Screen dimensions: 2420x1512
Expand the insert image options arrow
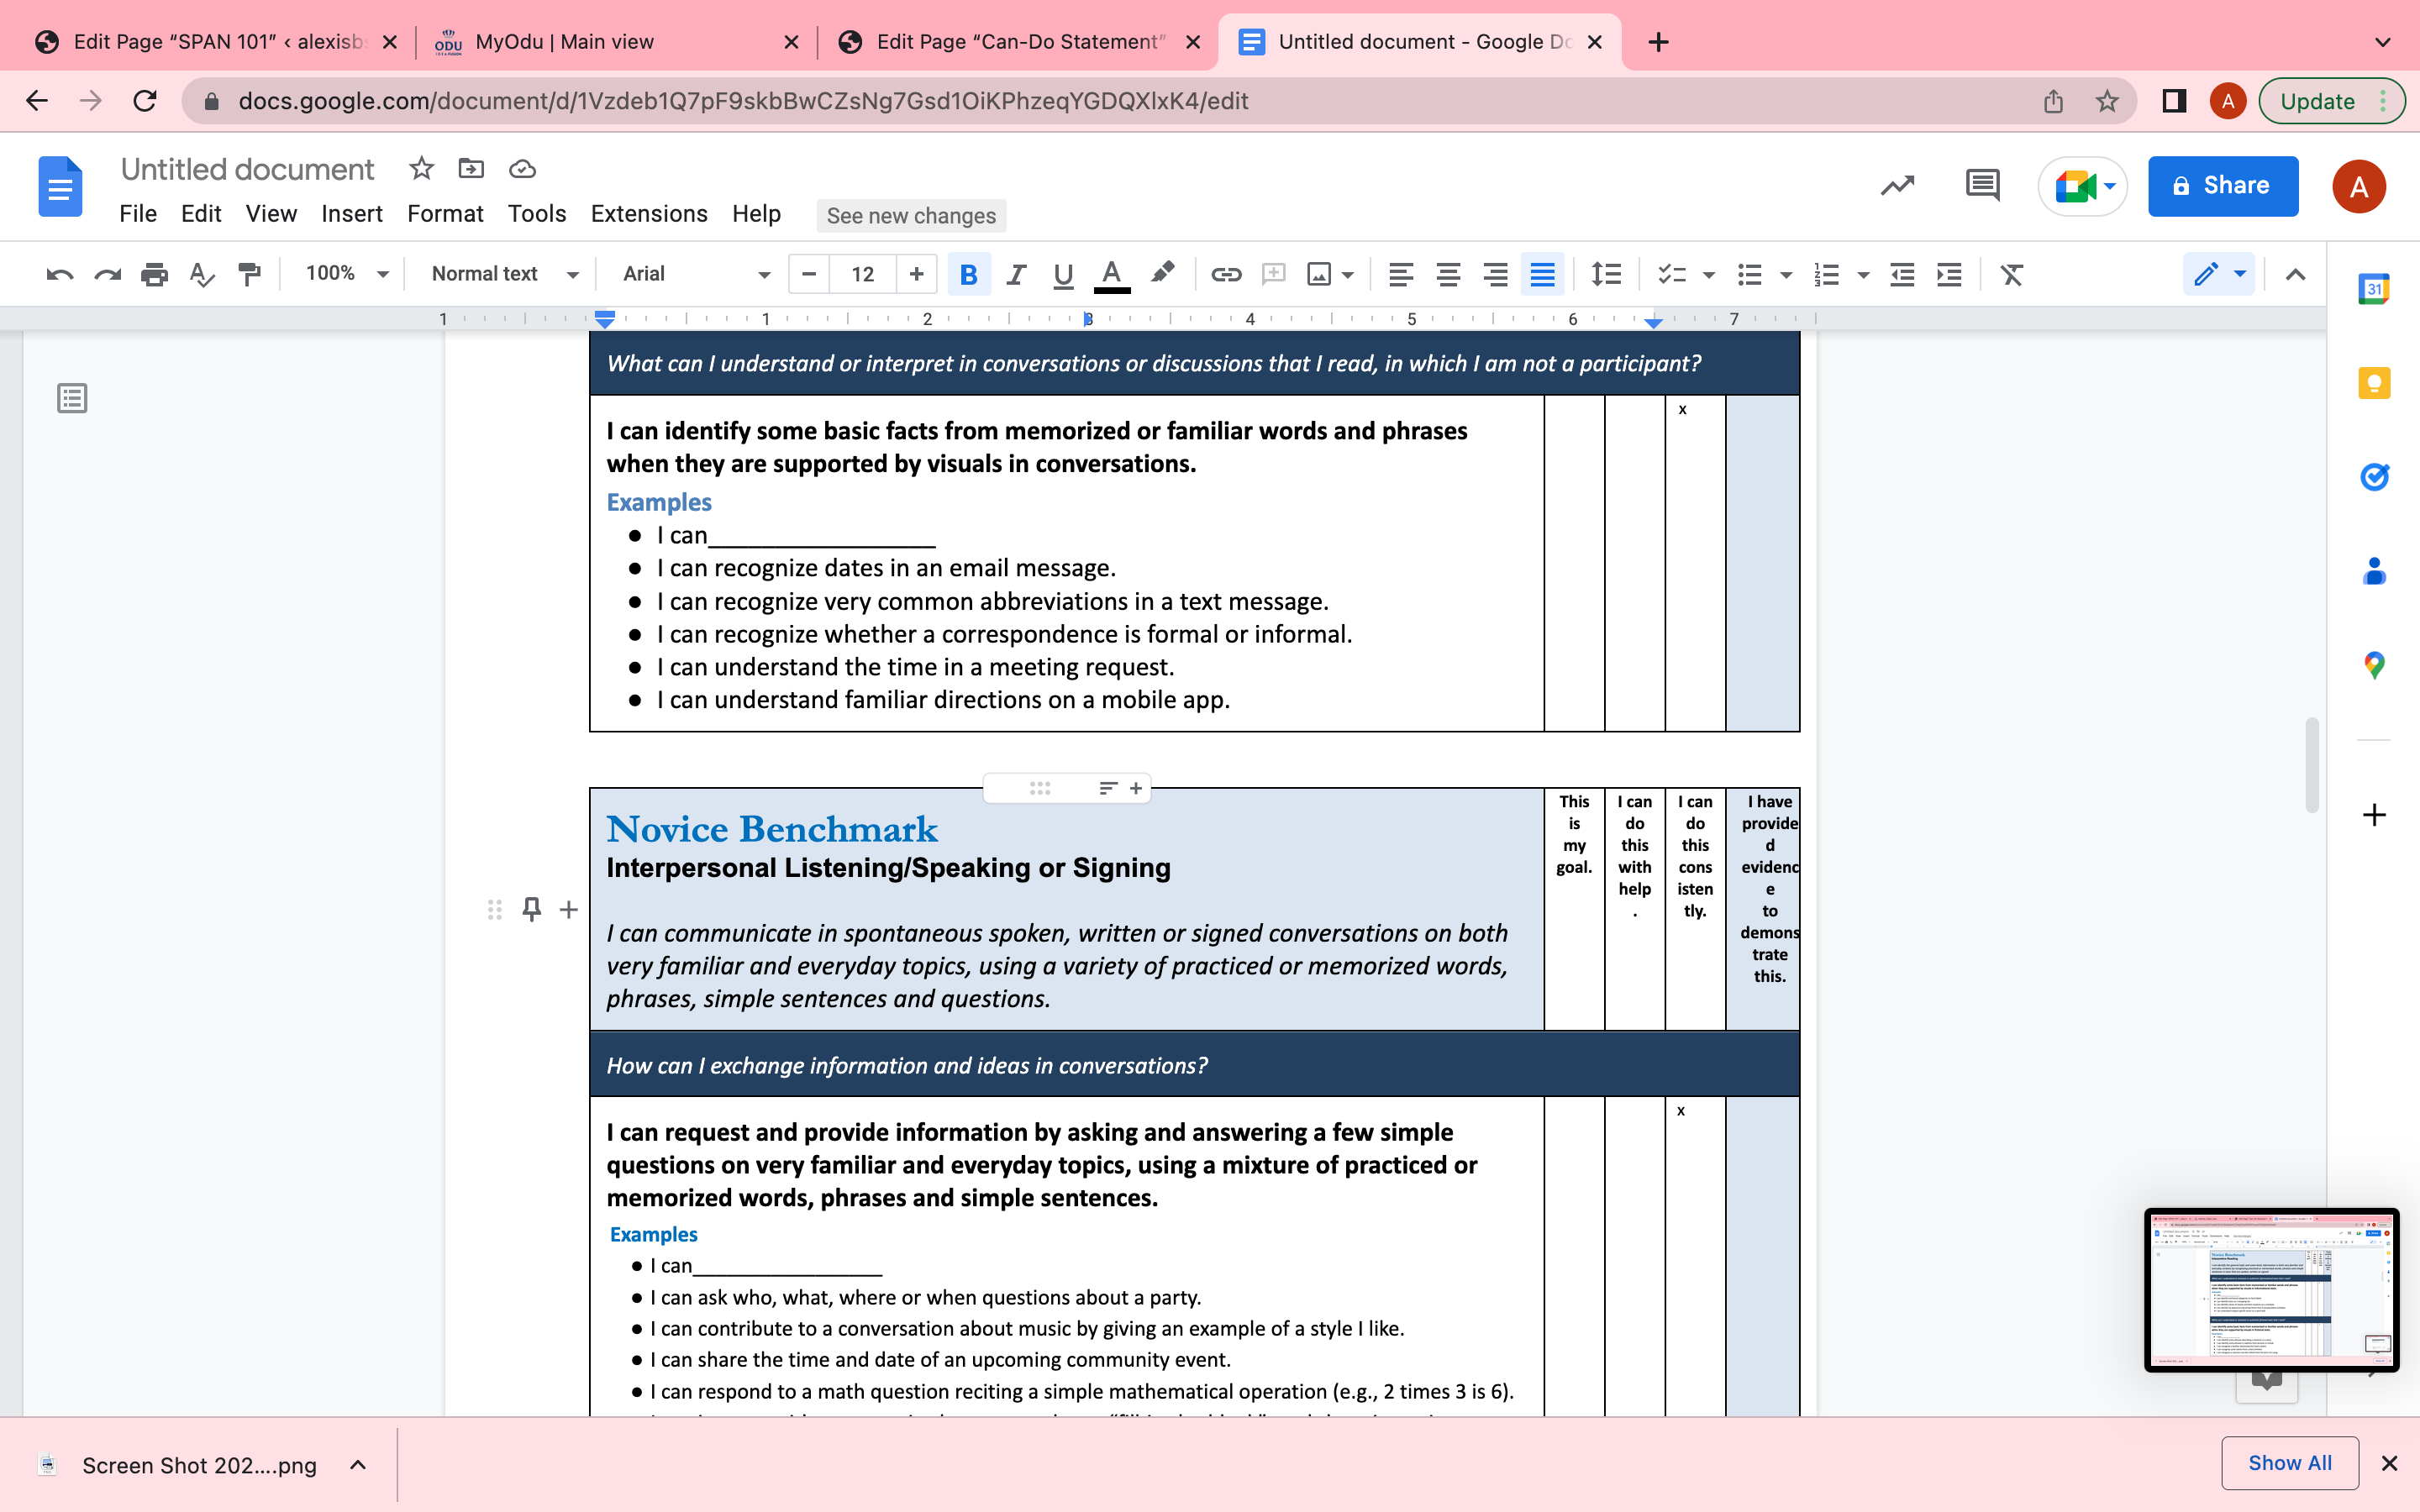(1348, 275)
